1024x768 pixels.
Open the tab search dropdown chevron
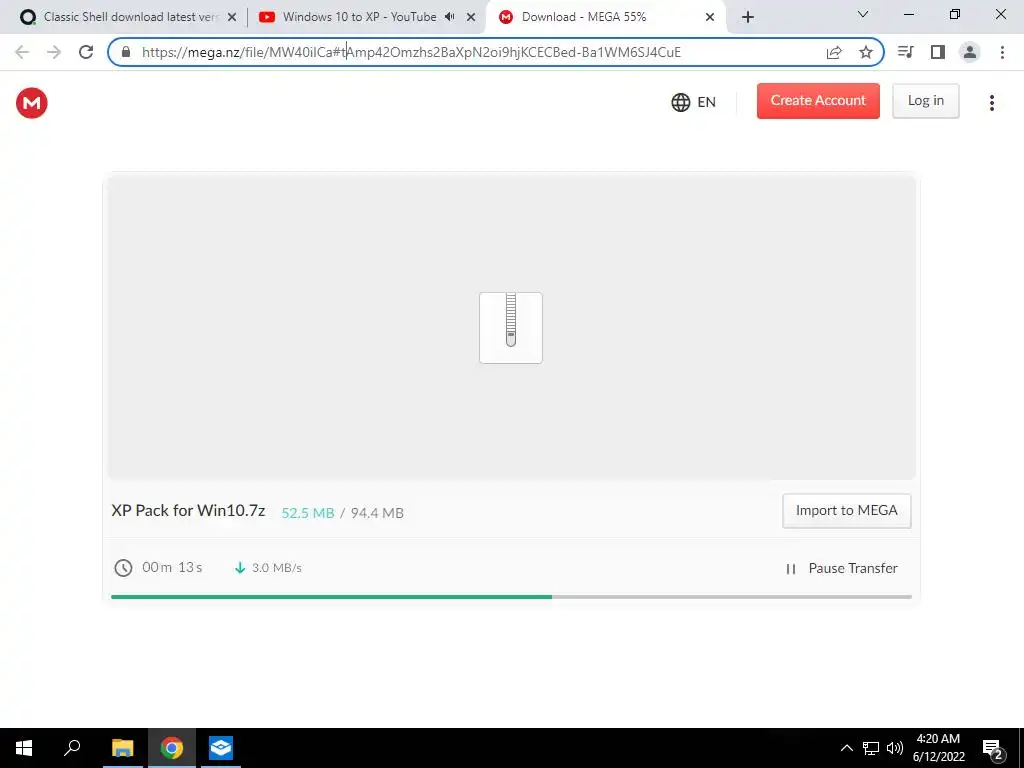tap(863, 14)
